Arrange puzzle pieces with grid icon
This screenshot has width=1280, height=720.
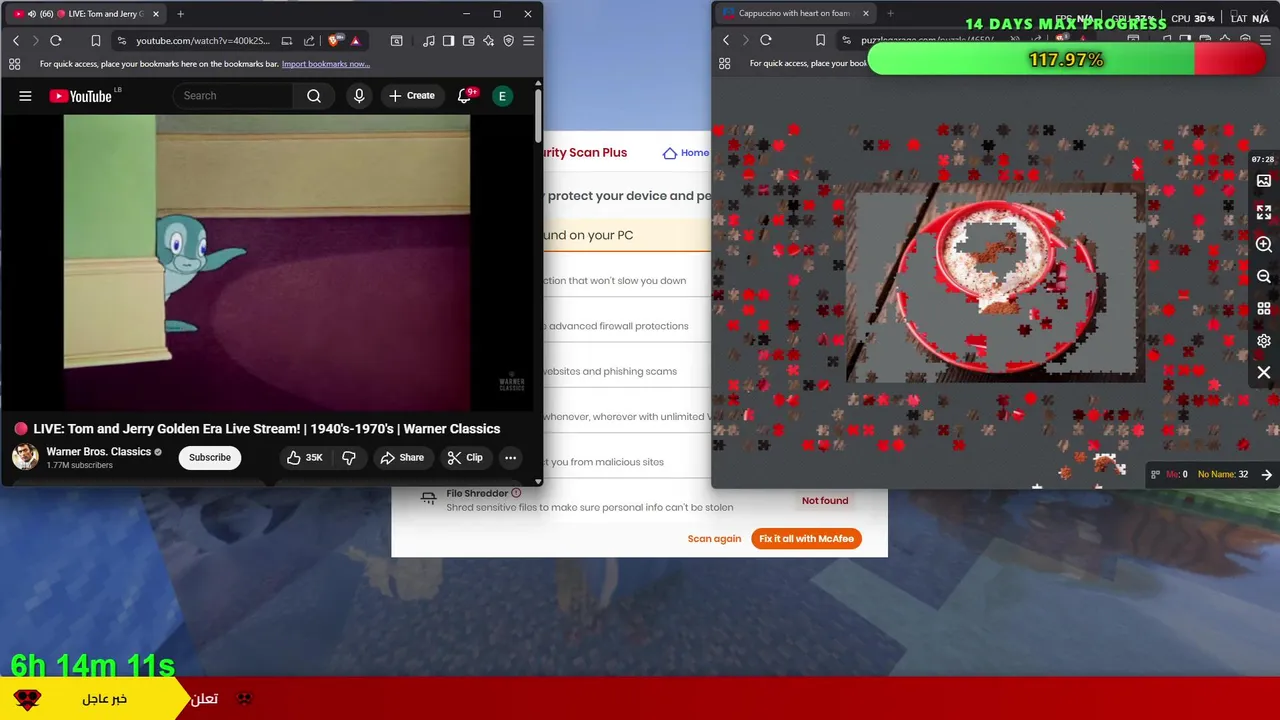tap(1264, 309)
